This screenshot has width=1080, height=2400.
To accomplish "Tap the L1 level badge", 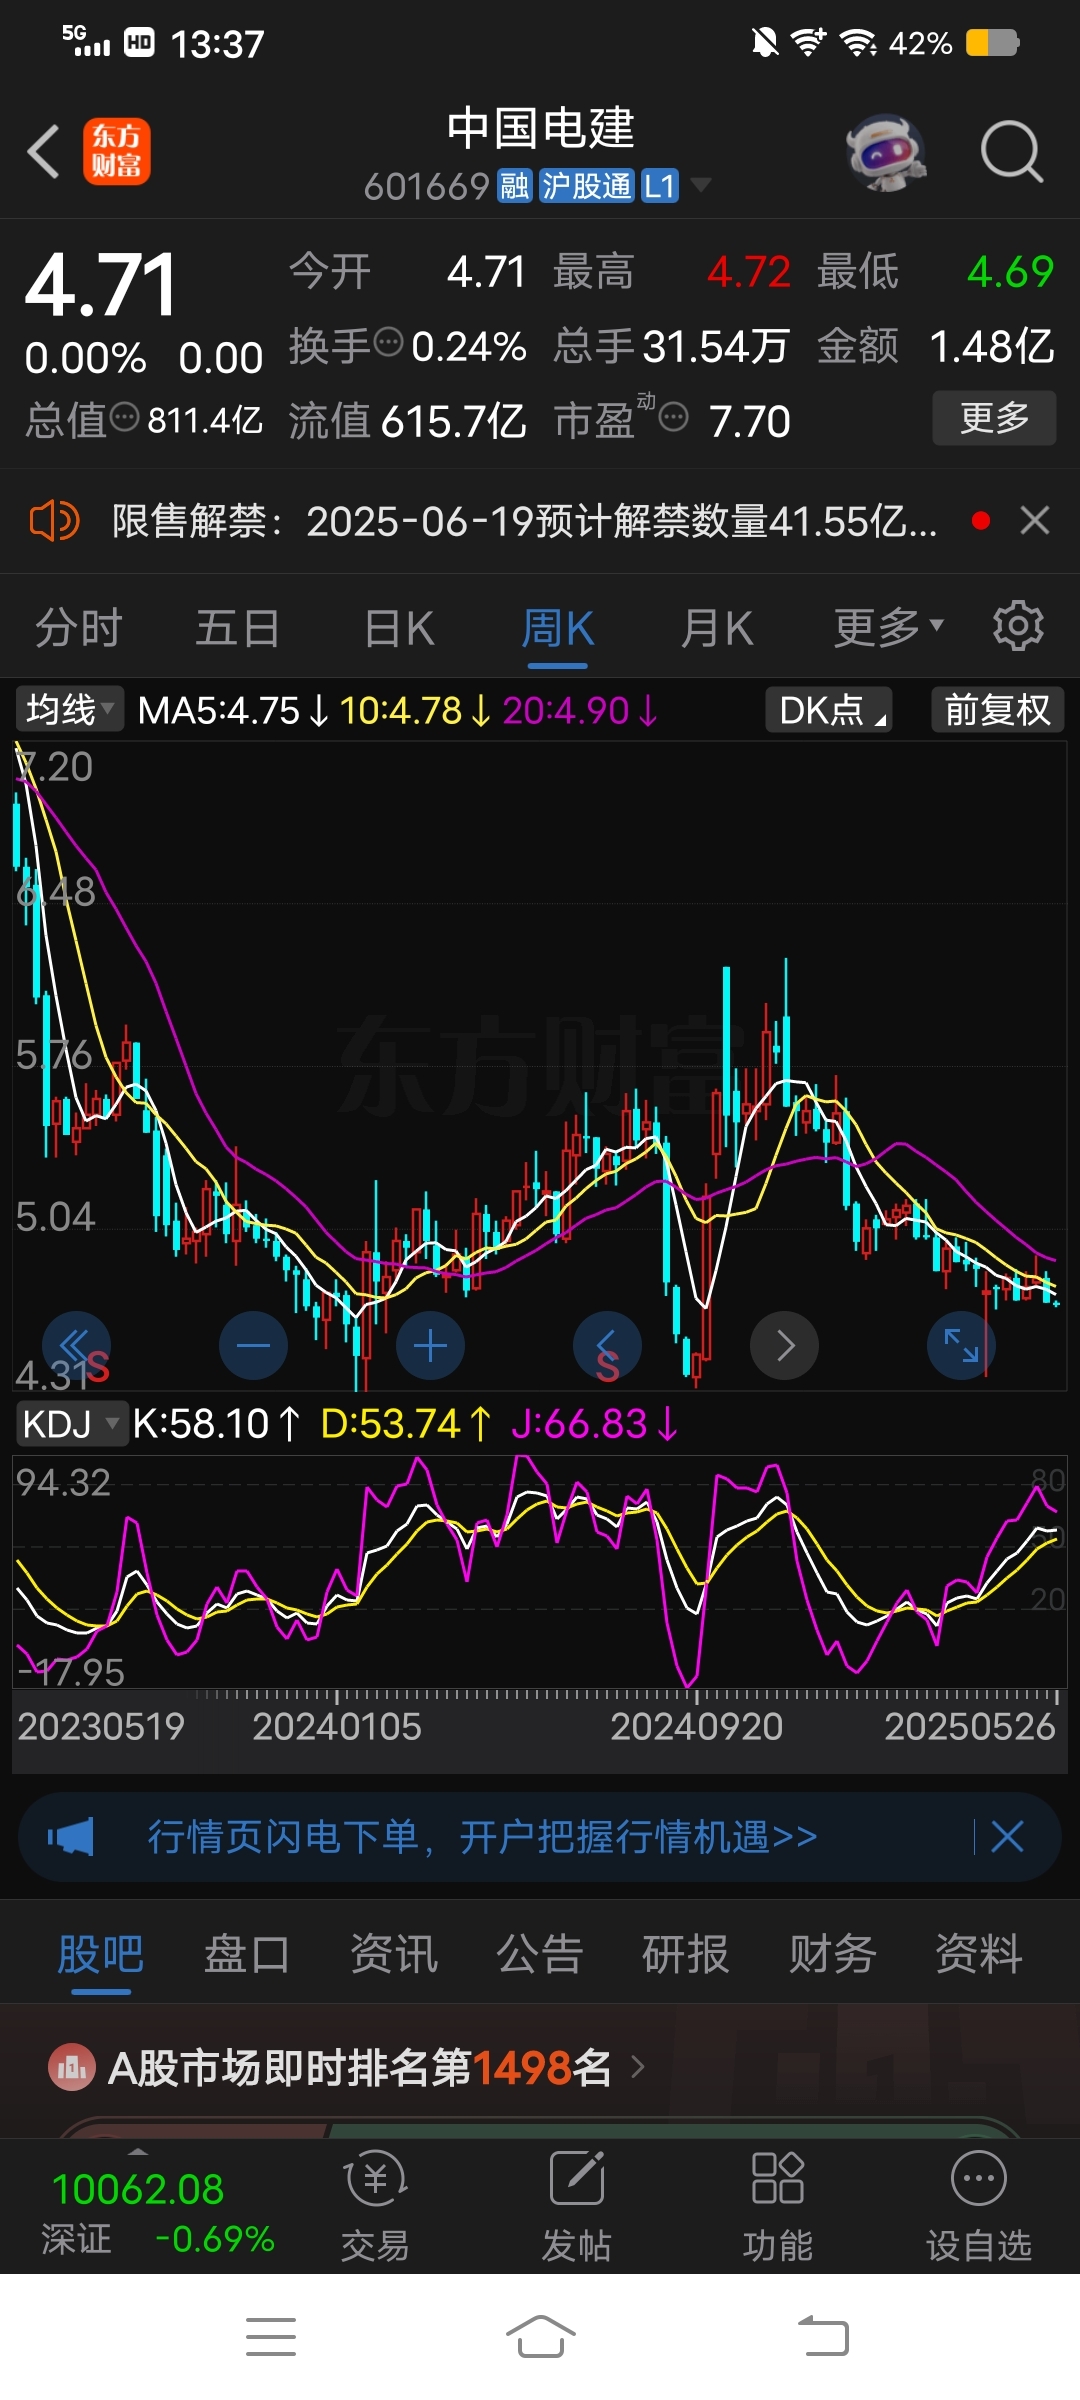I will [660, 186].
